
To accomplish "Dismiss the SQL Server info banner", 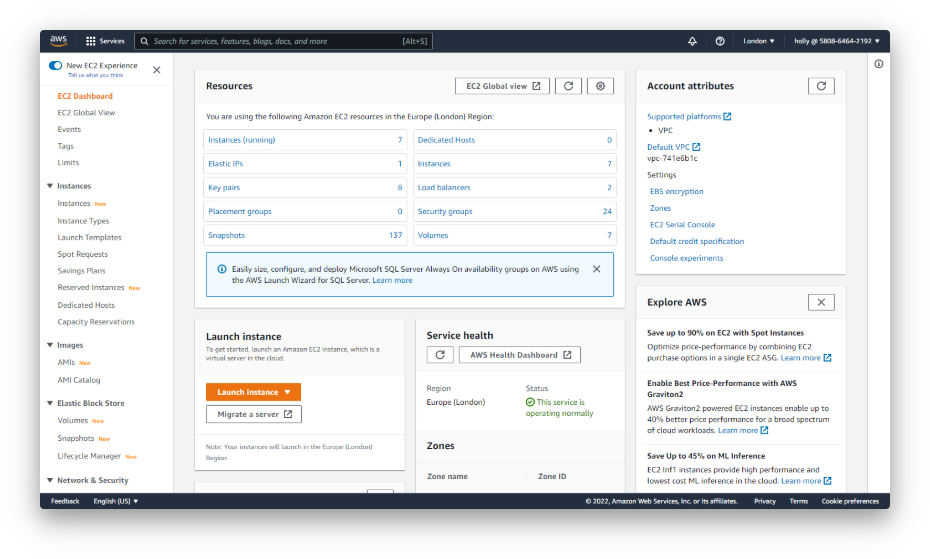I will [597, 269].
